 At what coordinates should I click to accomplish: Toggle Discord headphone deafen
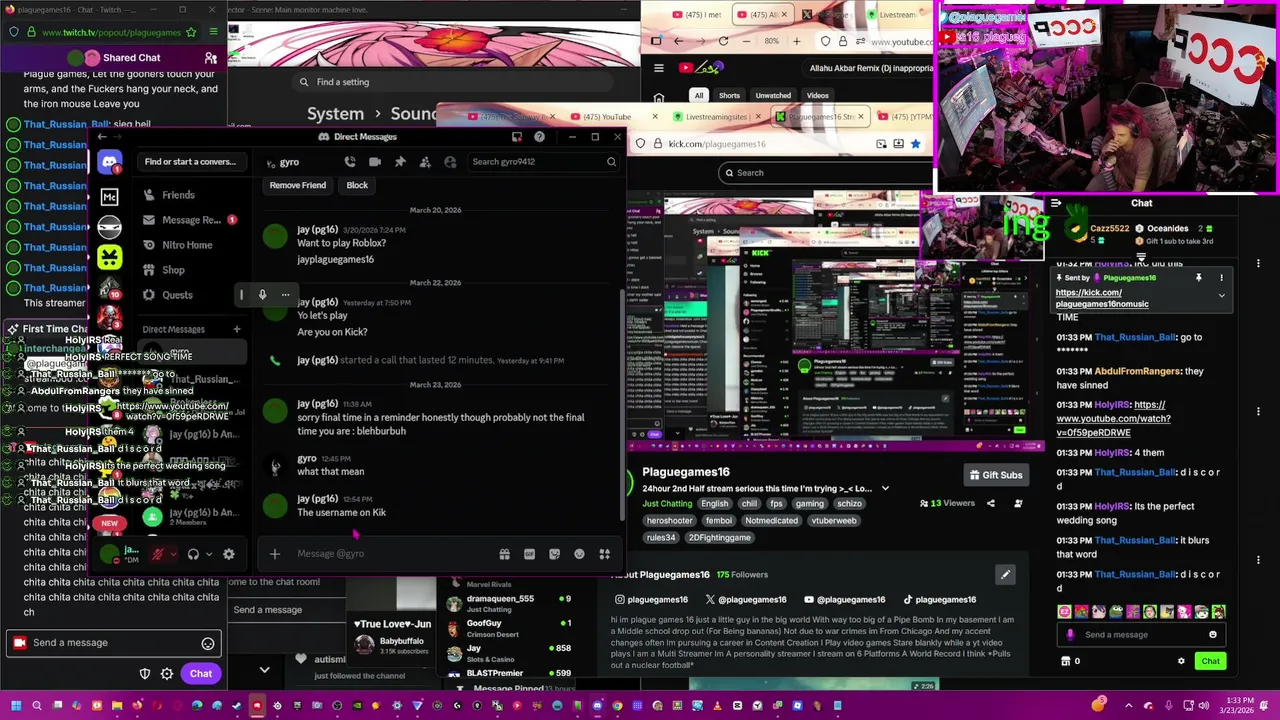point(193,554)
